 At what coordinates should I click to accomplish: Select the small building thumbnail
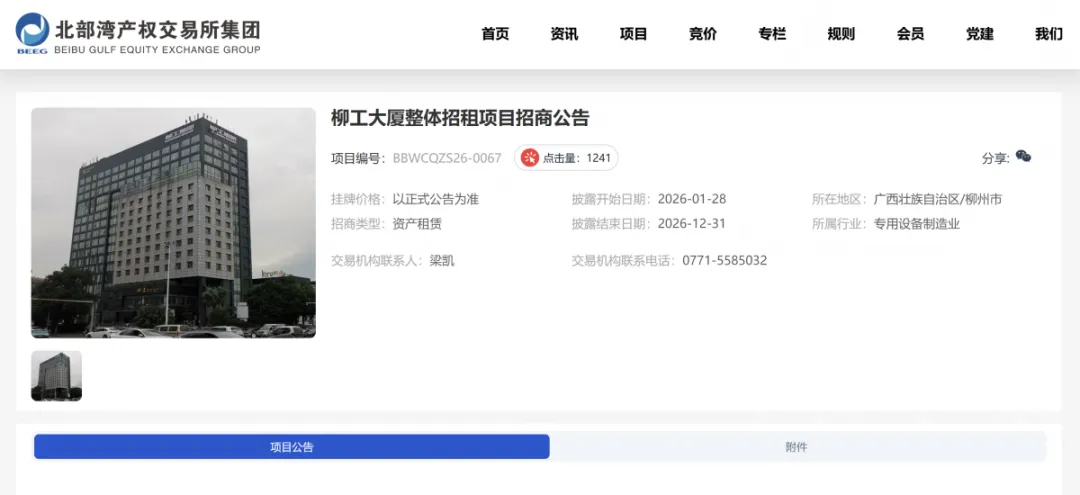click(x=56, y=376)
